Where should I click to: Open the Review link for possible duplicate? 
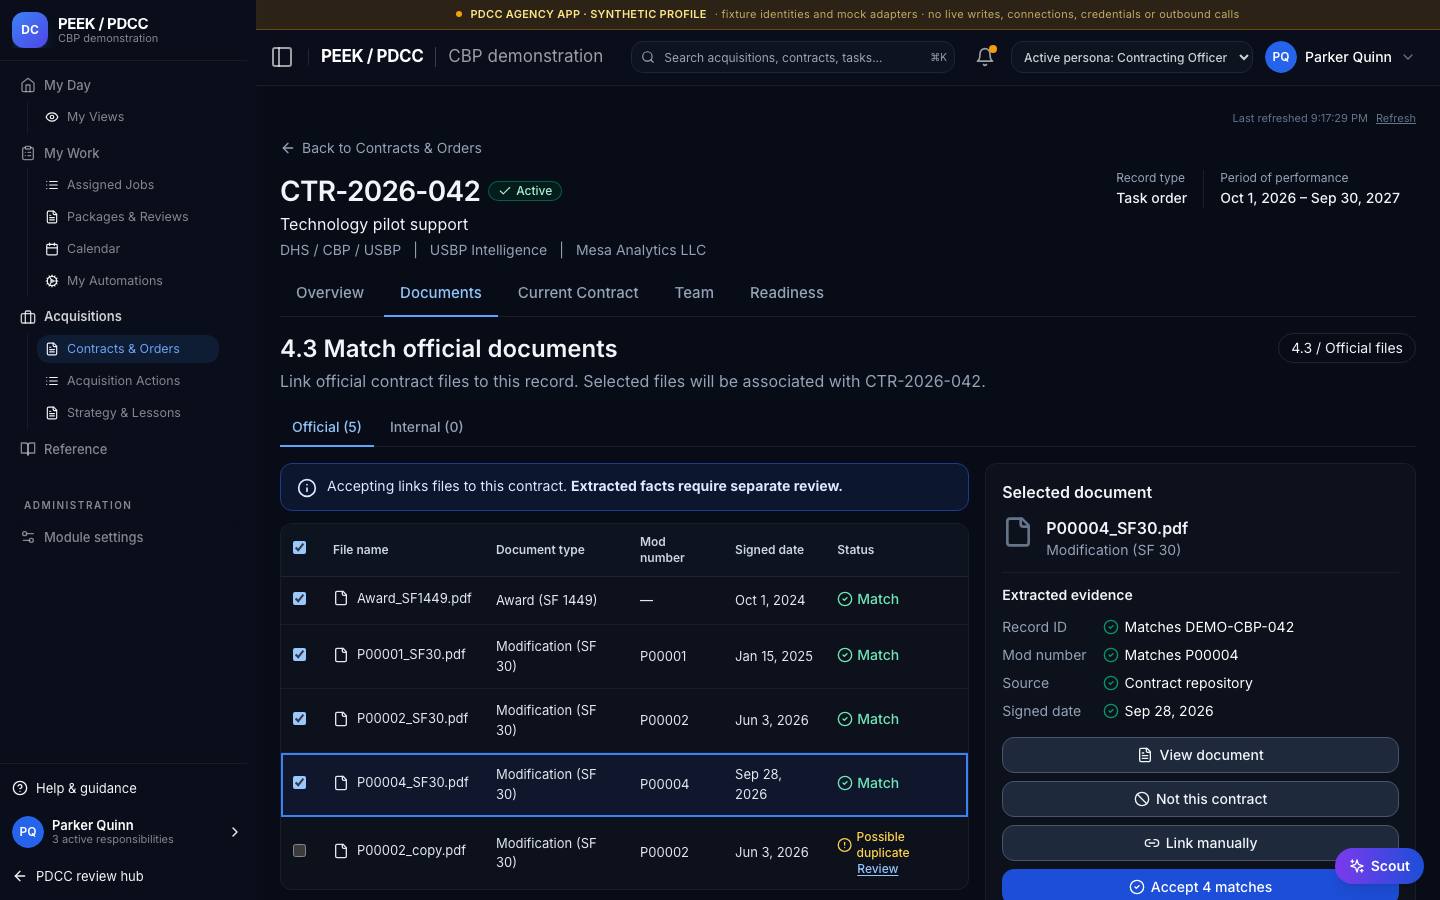click(x=877, y=869)
